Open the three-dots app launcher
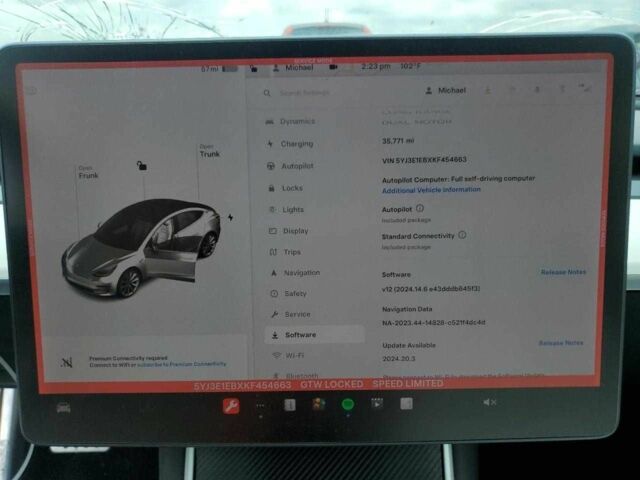This screenshot has width=640, height=480. 261,405
